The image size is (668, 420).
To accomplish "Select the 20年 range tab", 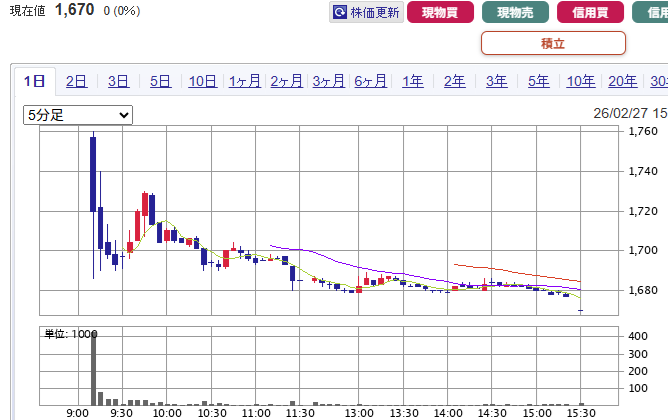I will coord(622,82).
